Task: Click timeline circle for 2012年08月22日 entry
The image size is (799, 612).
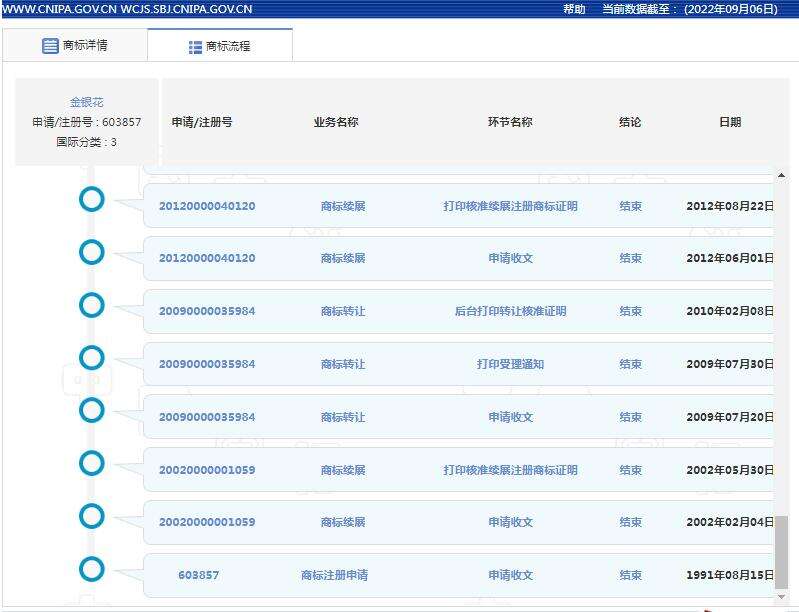Action: [x=92, y=199]
